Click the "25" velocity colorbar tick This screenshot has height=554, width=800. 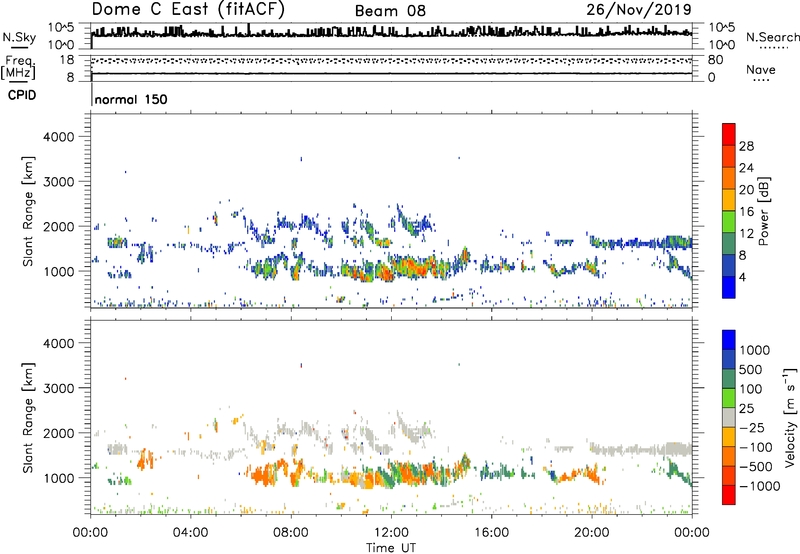[x=746, y=408]
